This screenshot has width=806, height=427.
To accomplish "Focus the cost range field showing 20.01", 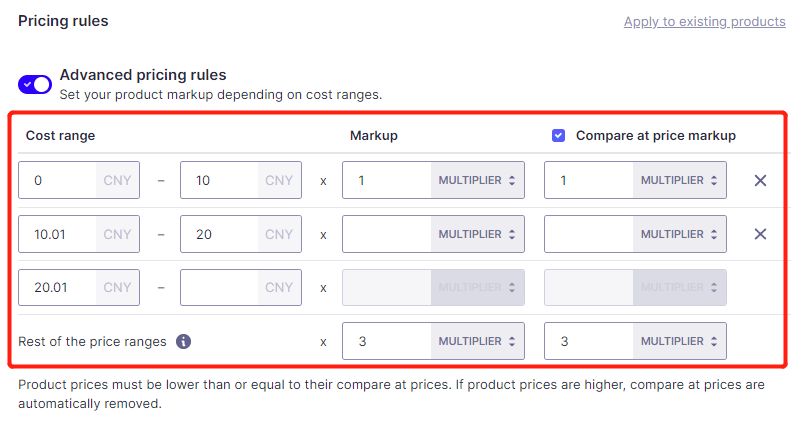I will [57, 288].
